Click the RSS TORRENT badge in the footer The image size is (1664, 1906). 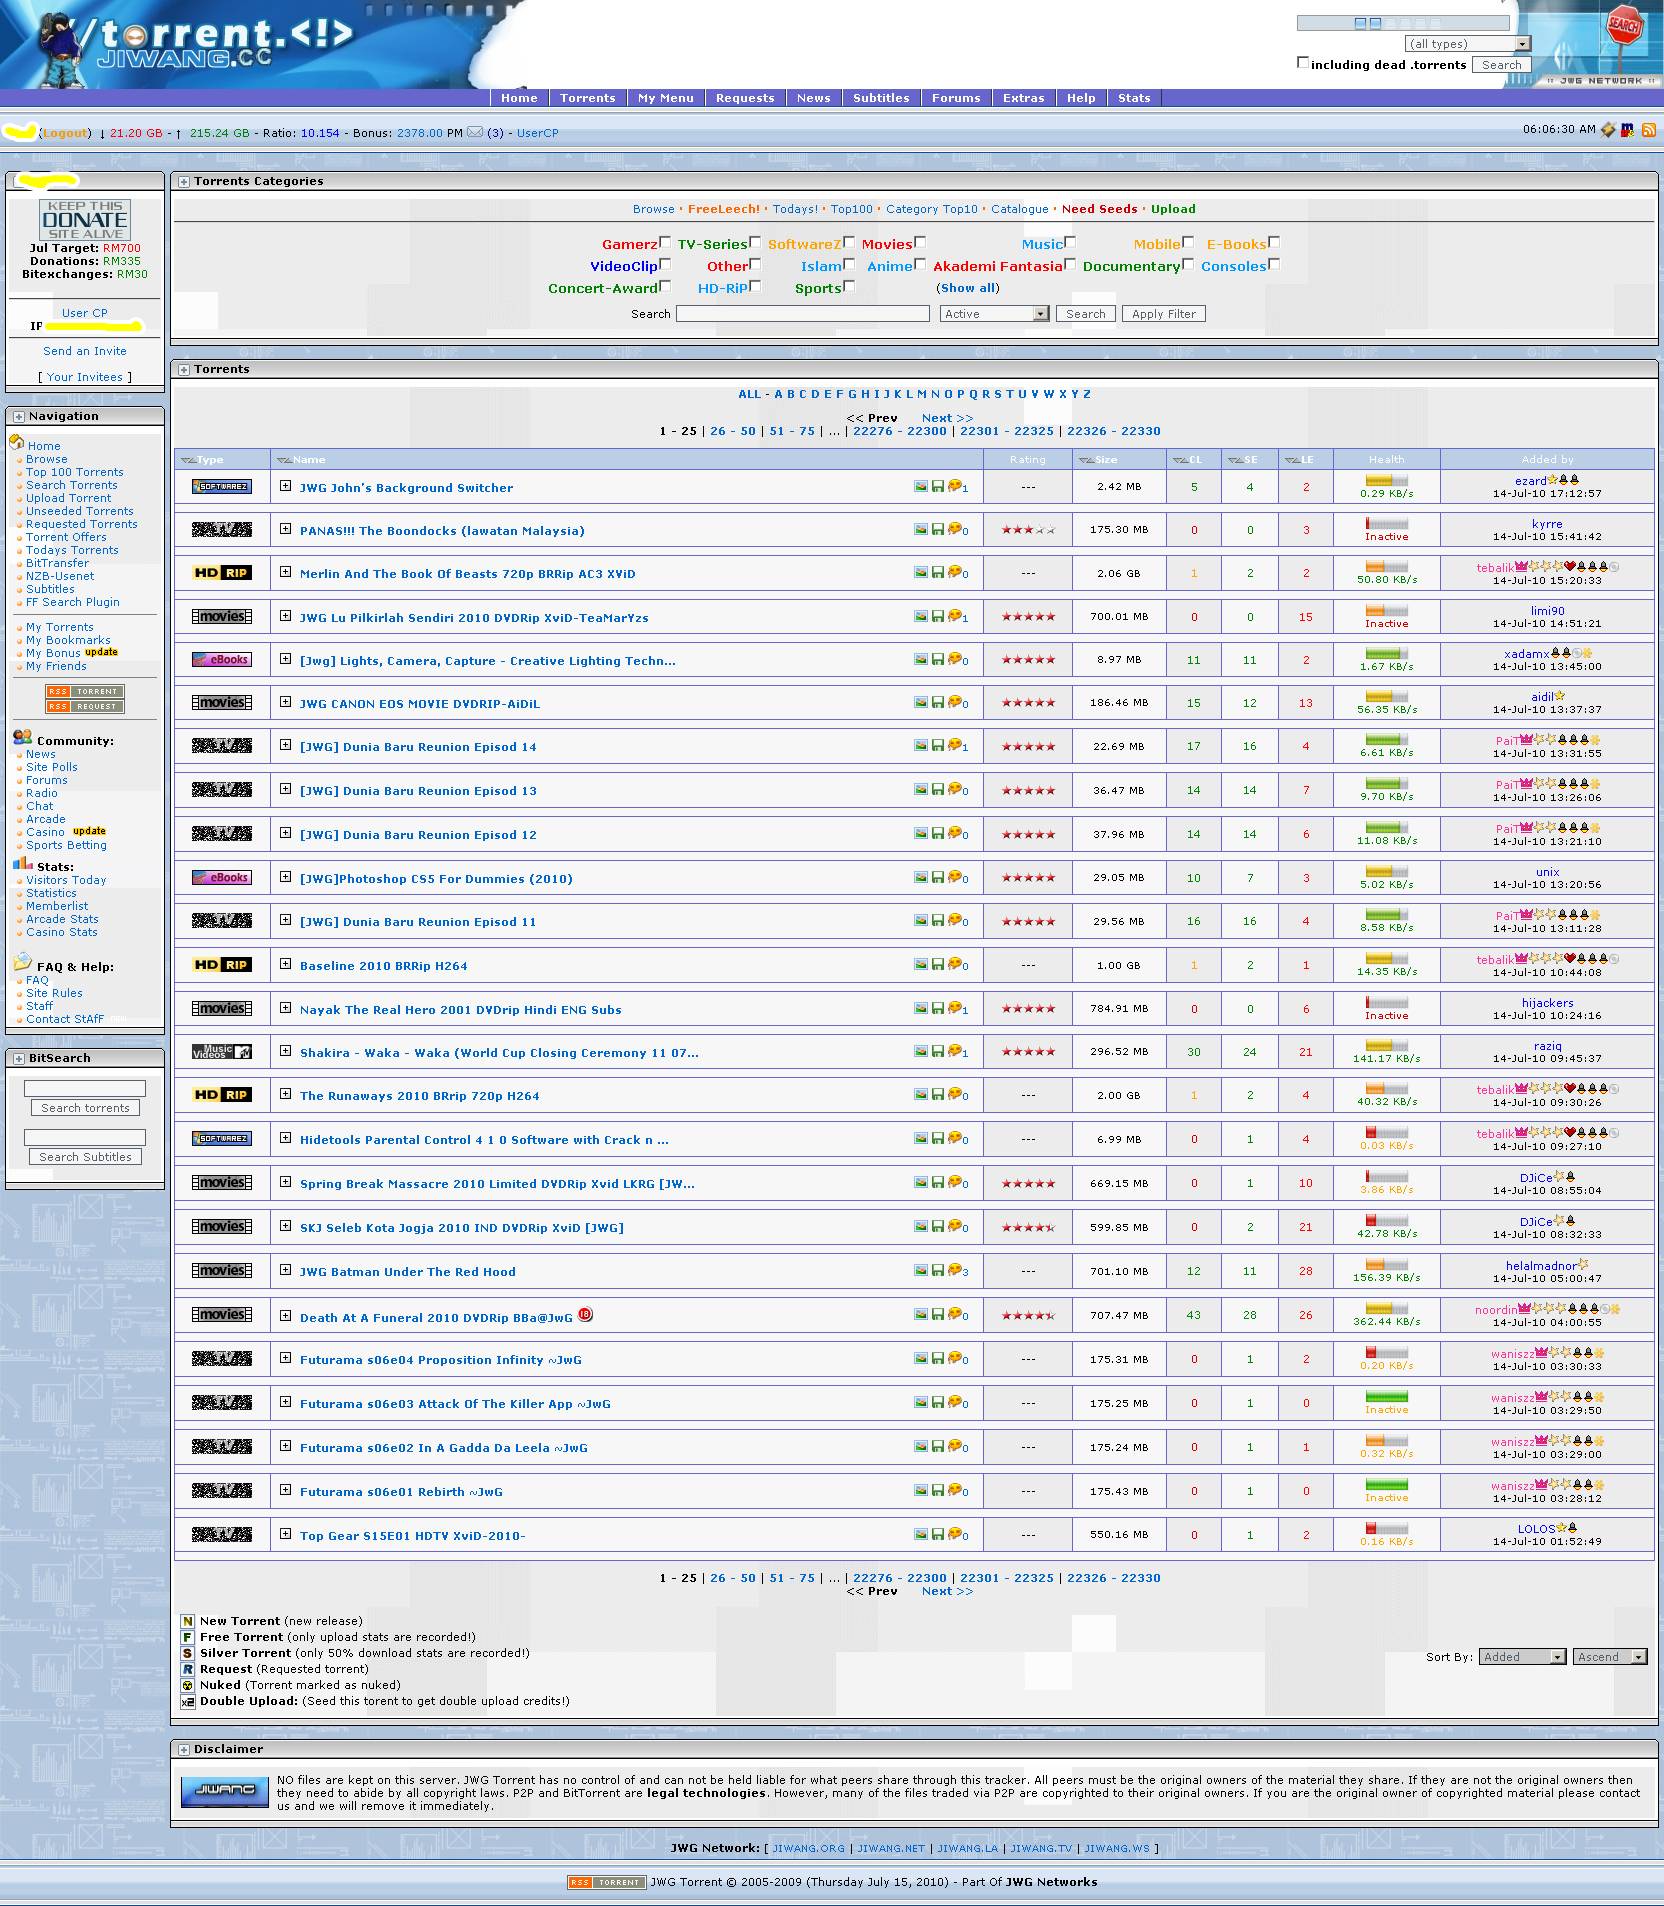[x=606, y=1882]
